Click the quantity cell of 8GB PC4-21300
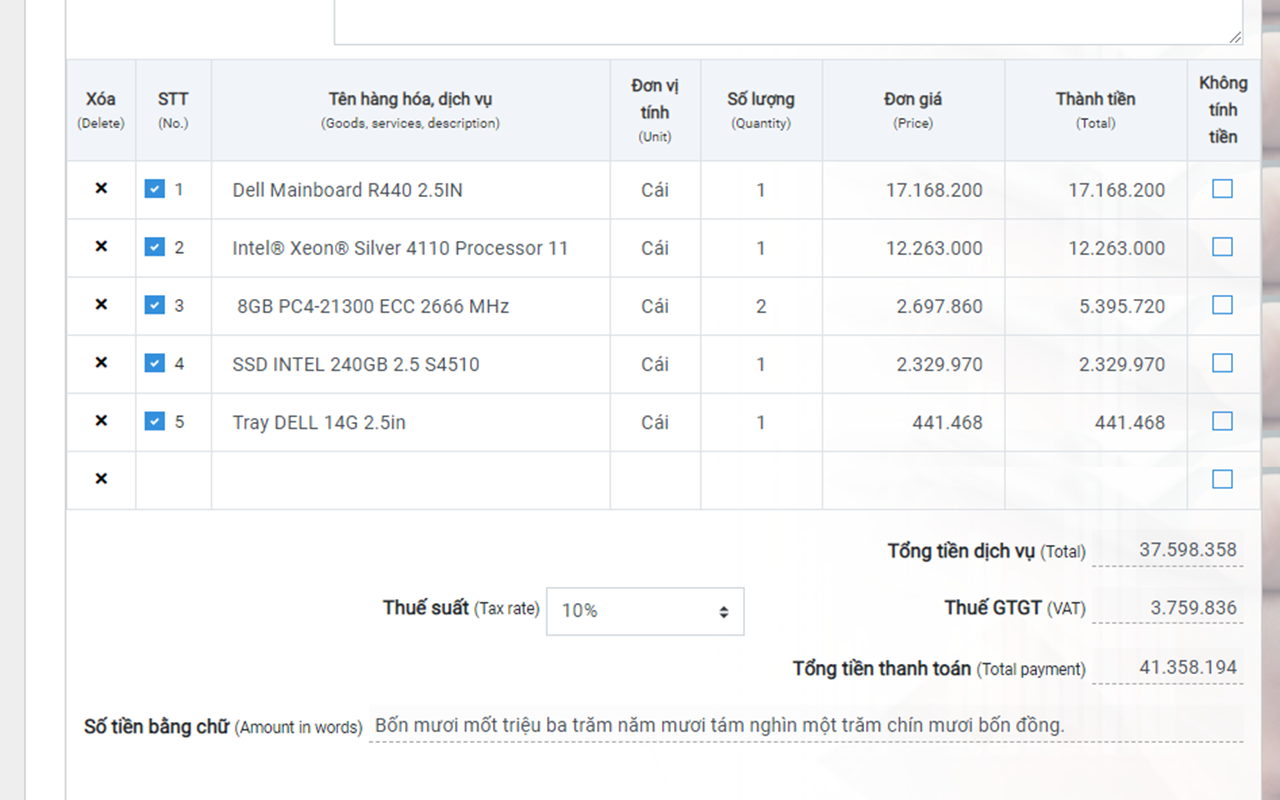1280x800 pixels. [761, 306]
